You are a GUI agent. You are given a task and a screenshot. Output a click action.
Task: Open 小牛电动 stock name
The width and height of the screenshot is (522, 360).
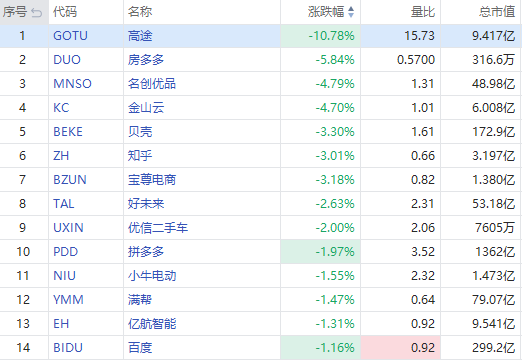152,276
